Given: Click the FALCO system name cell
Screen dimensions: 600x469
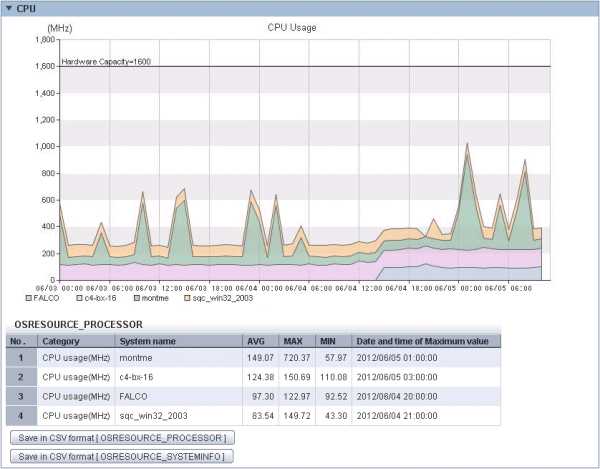Looking at the screenshot, I should 179,396.
